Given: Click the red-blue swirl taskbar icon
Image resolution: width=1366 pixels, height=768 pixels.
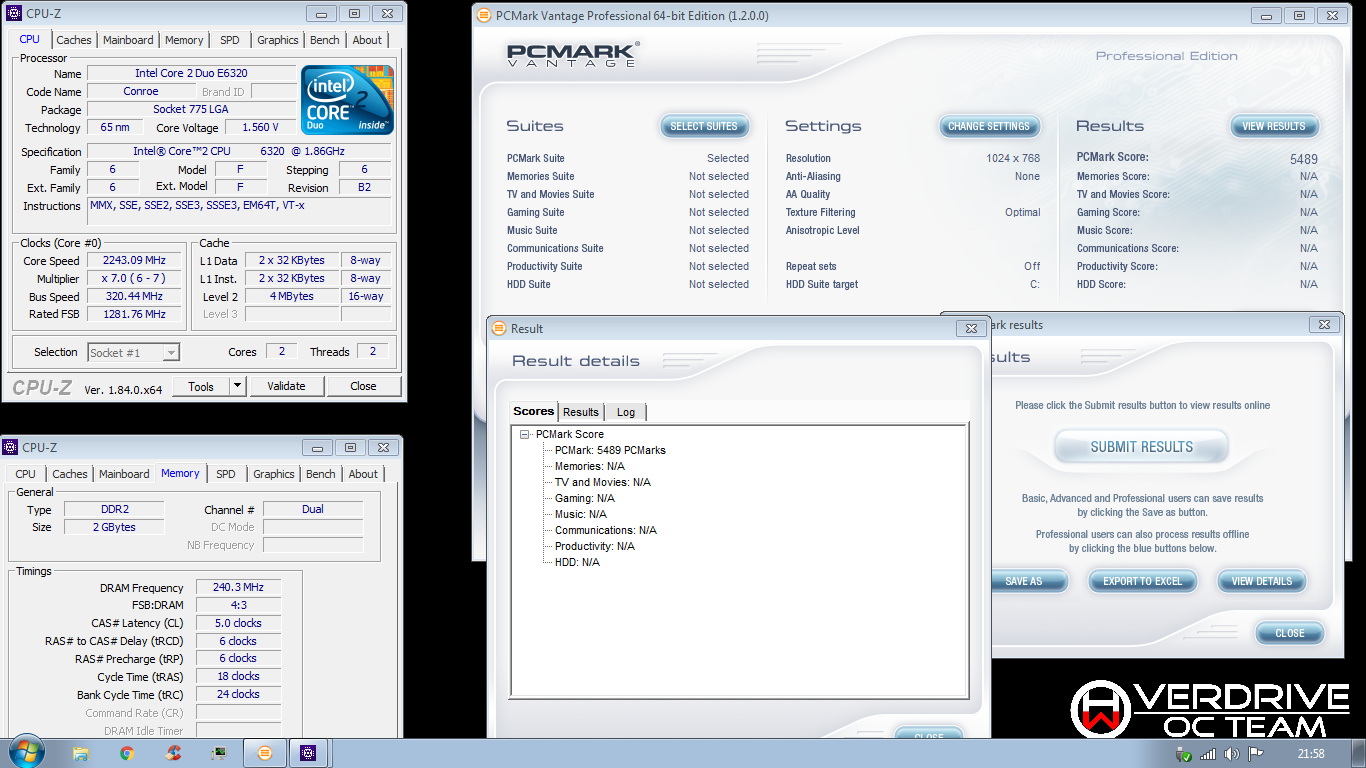Looking at the screenshot, I should coord(173,753).
